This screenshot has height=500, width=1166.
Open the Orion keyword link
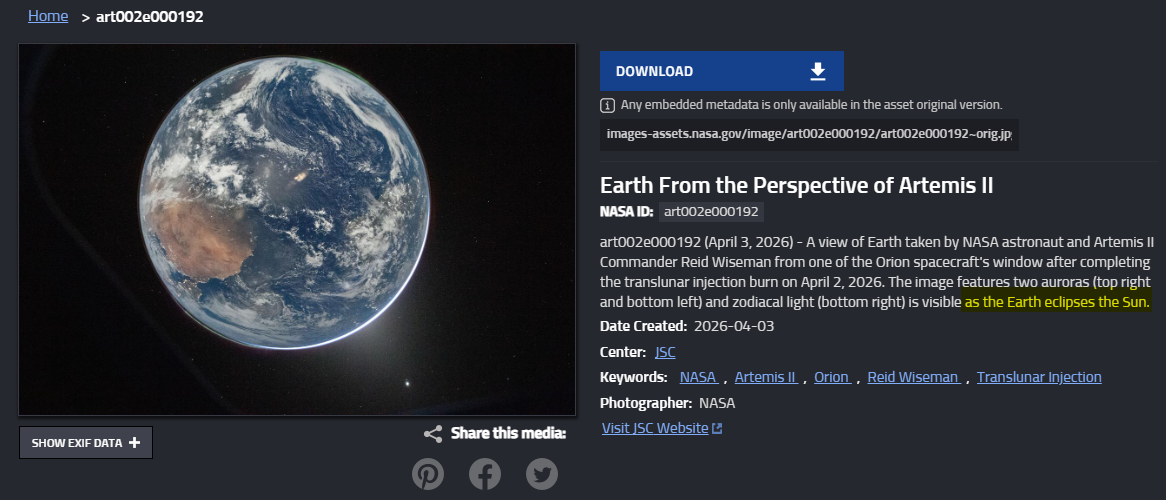pos(833,377)
